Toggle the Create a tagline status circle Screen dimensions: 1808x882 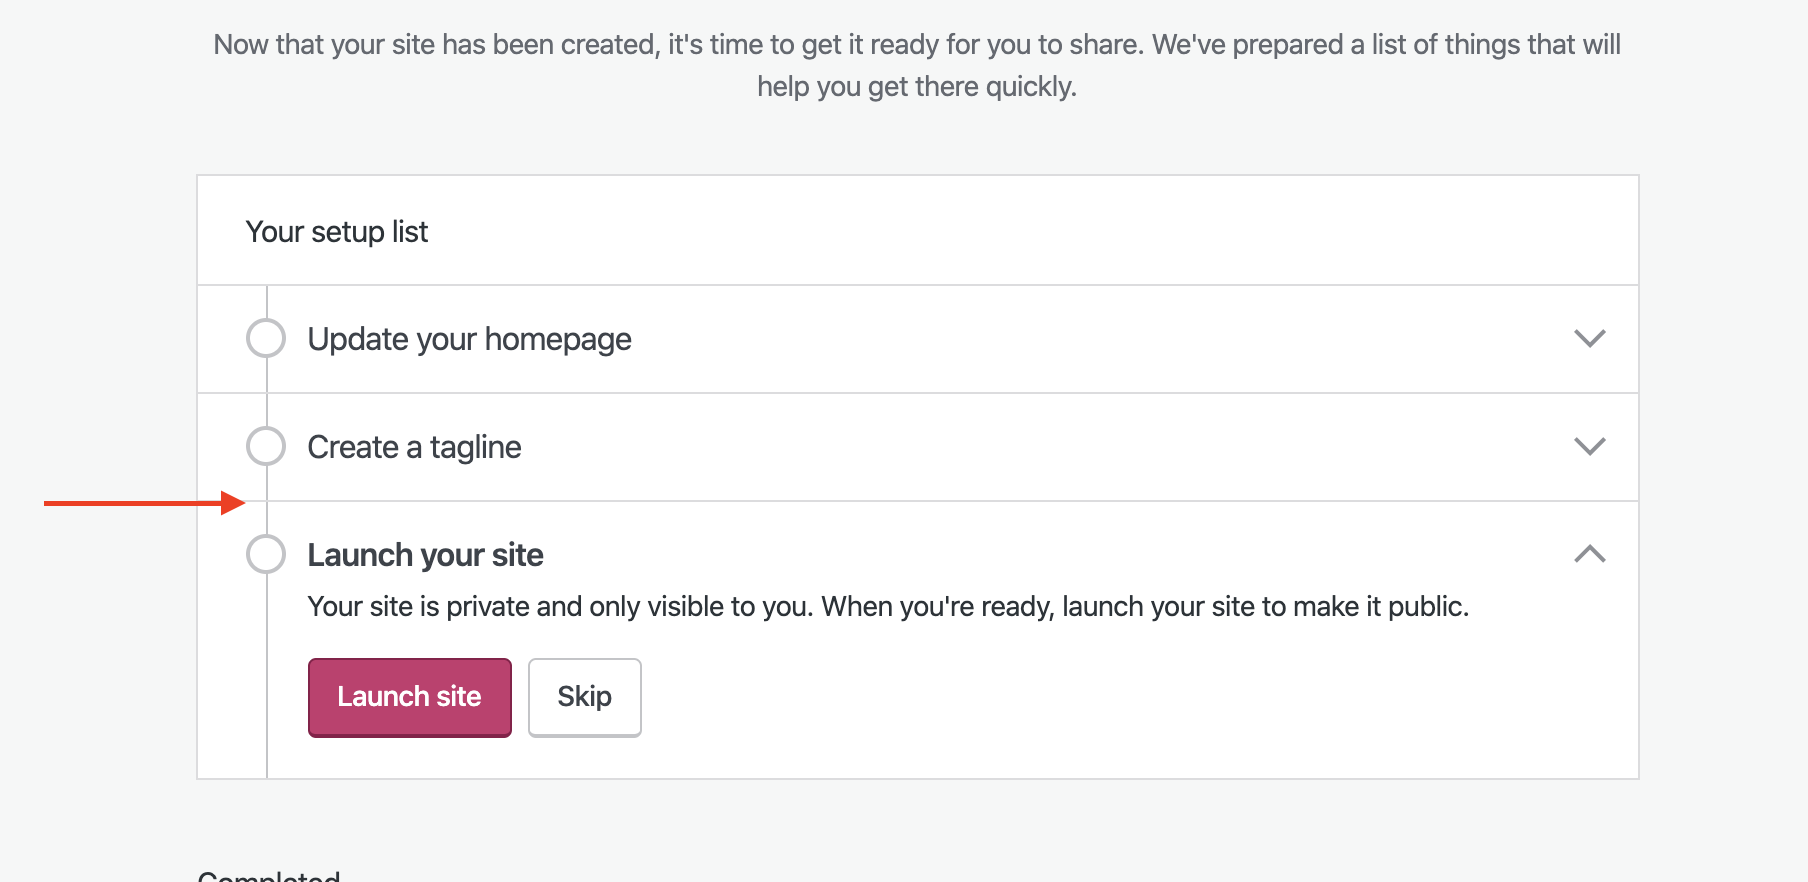click(266, 447)
